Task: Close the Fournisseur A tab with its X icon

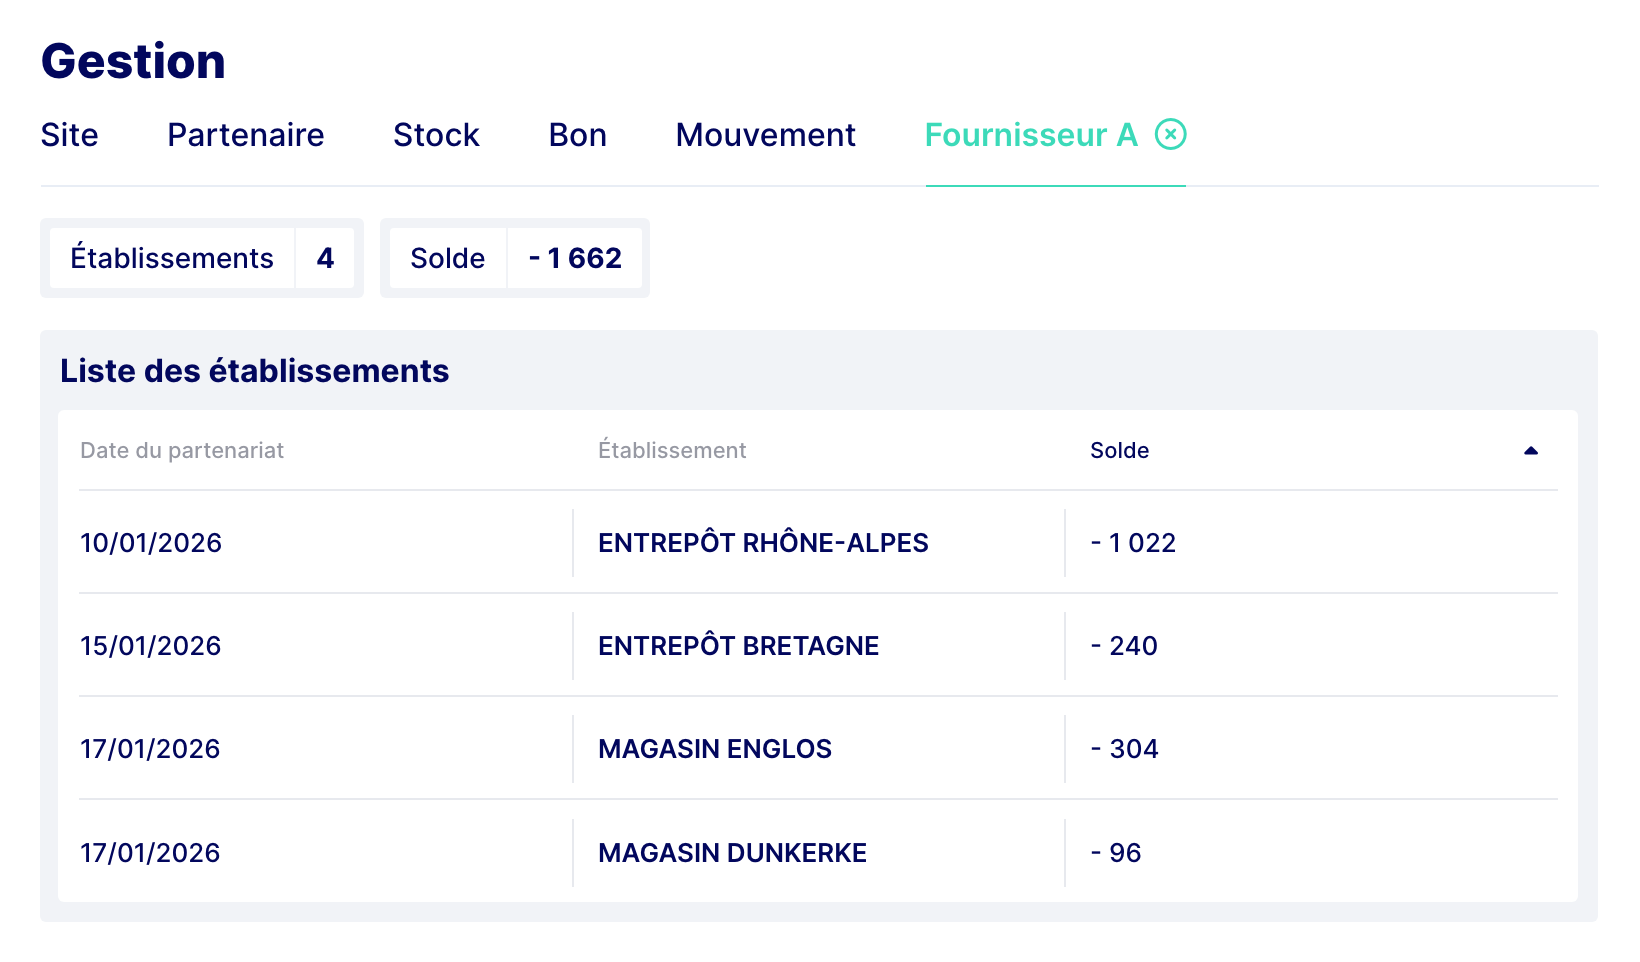Action: tap(1170, 134)
